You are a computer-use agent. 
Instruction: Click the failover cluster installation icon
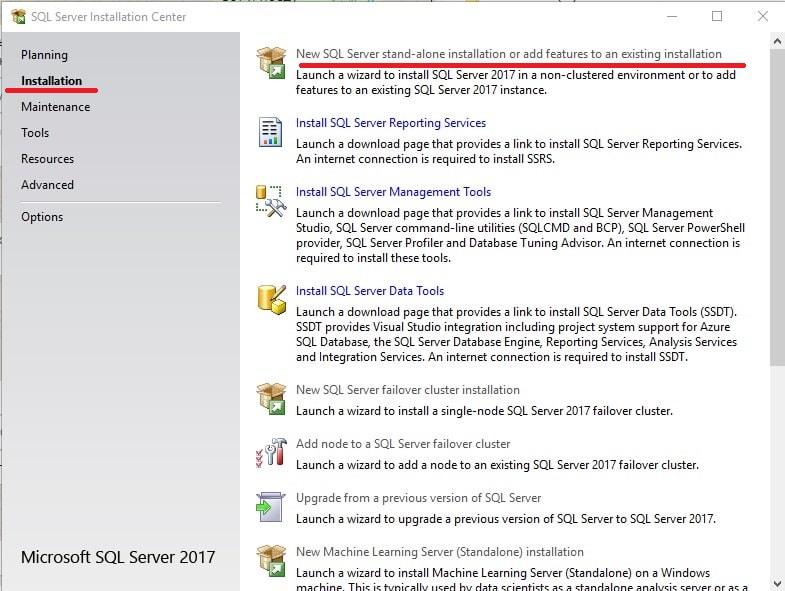[271, 398]
